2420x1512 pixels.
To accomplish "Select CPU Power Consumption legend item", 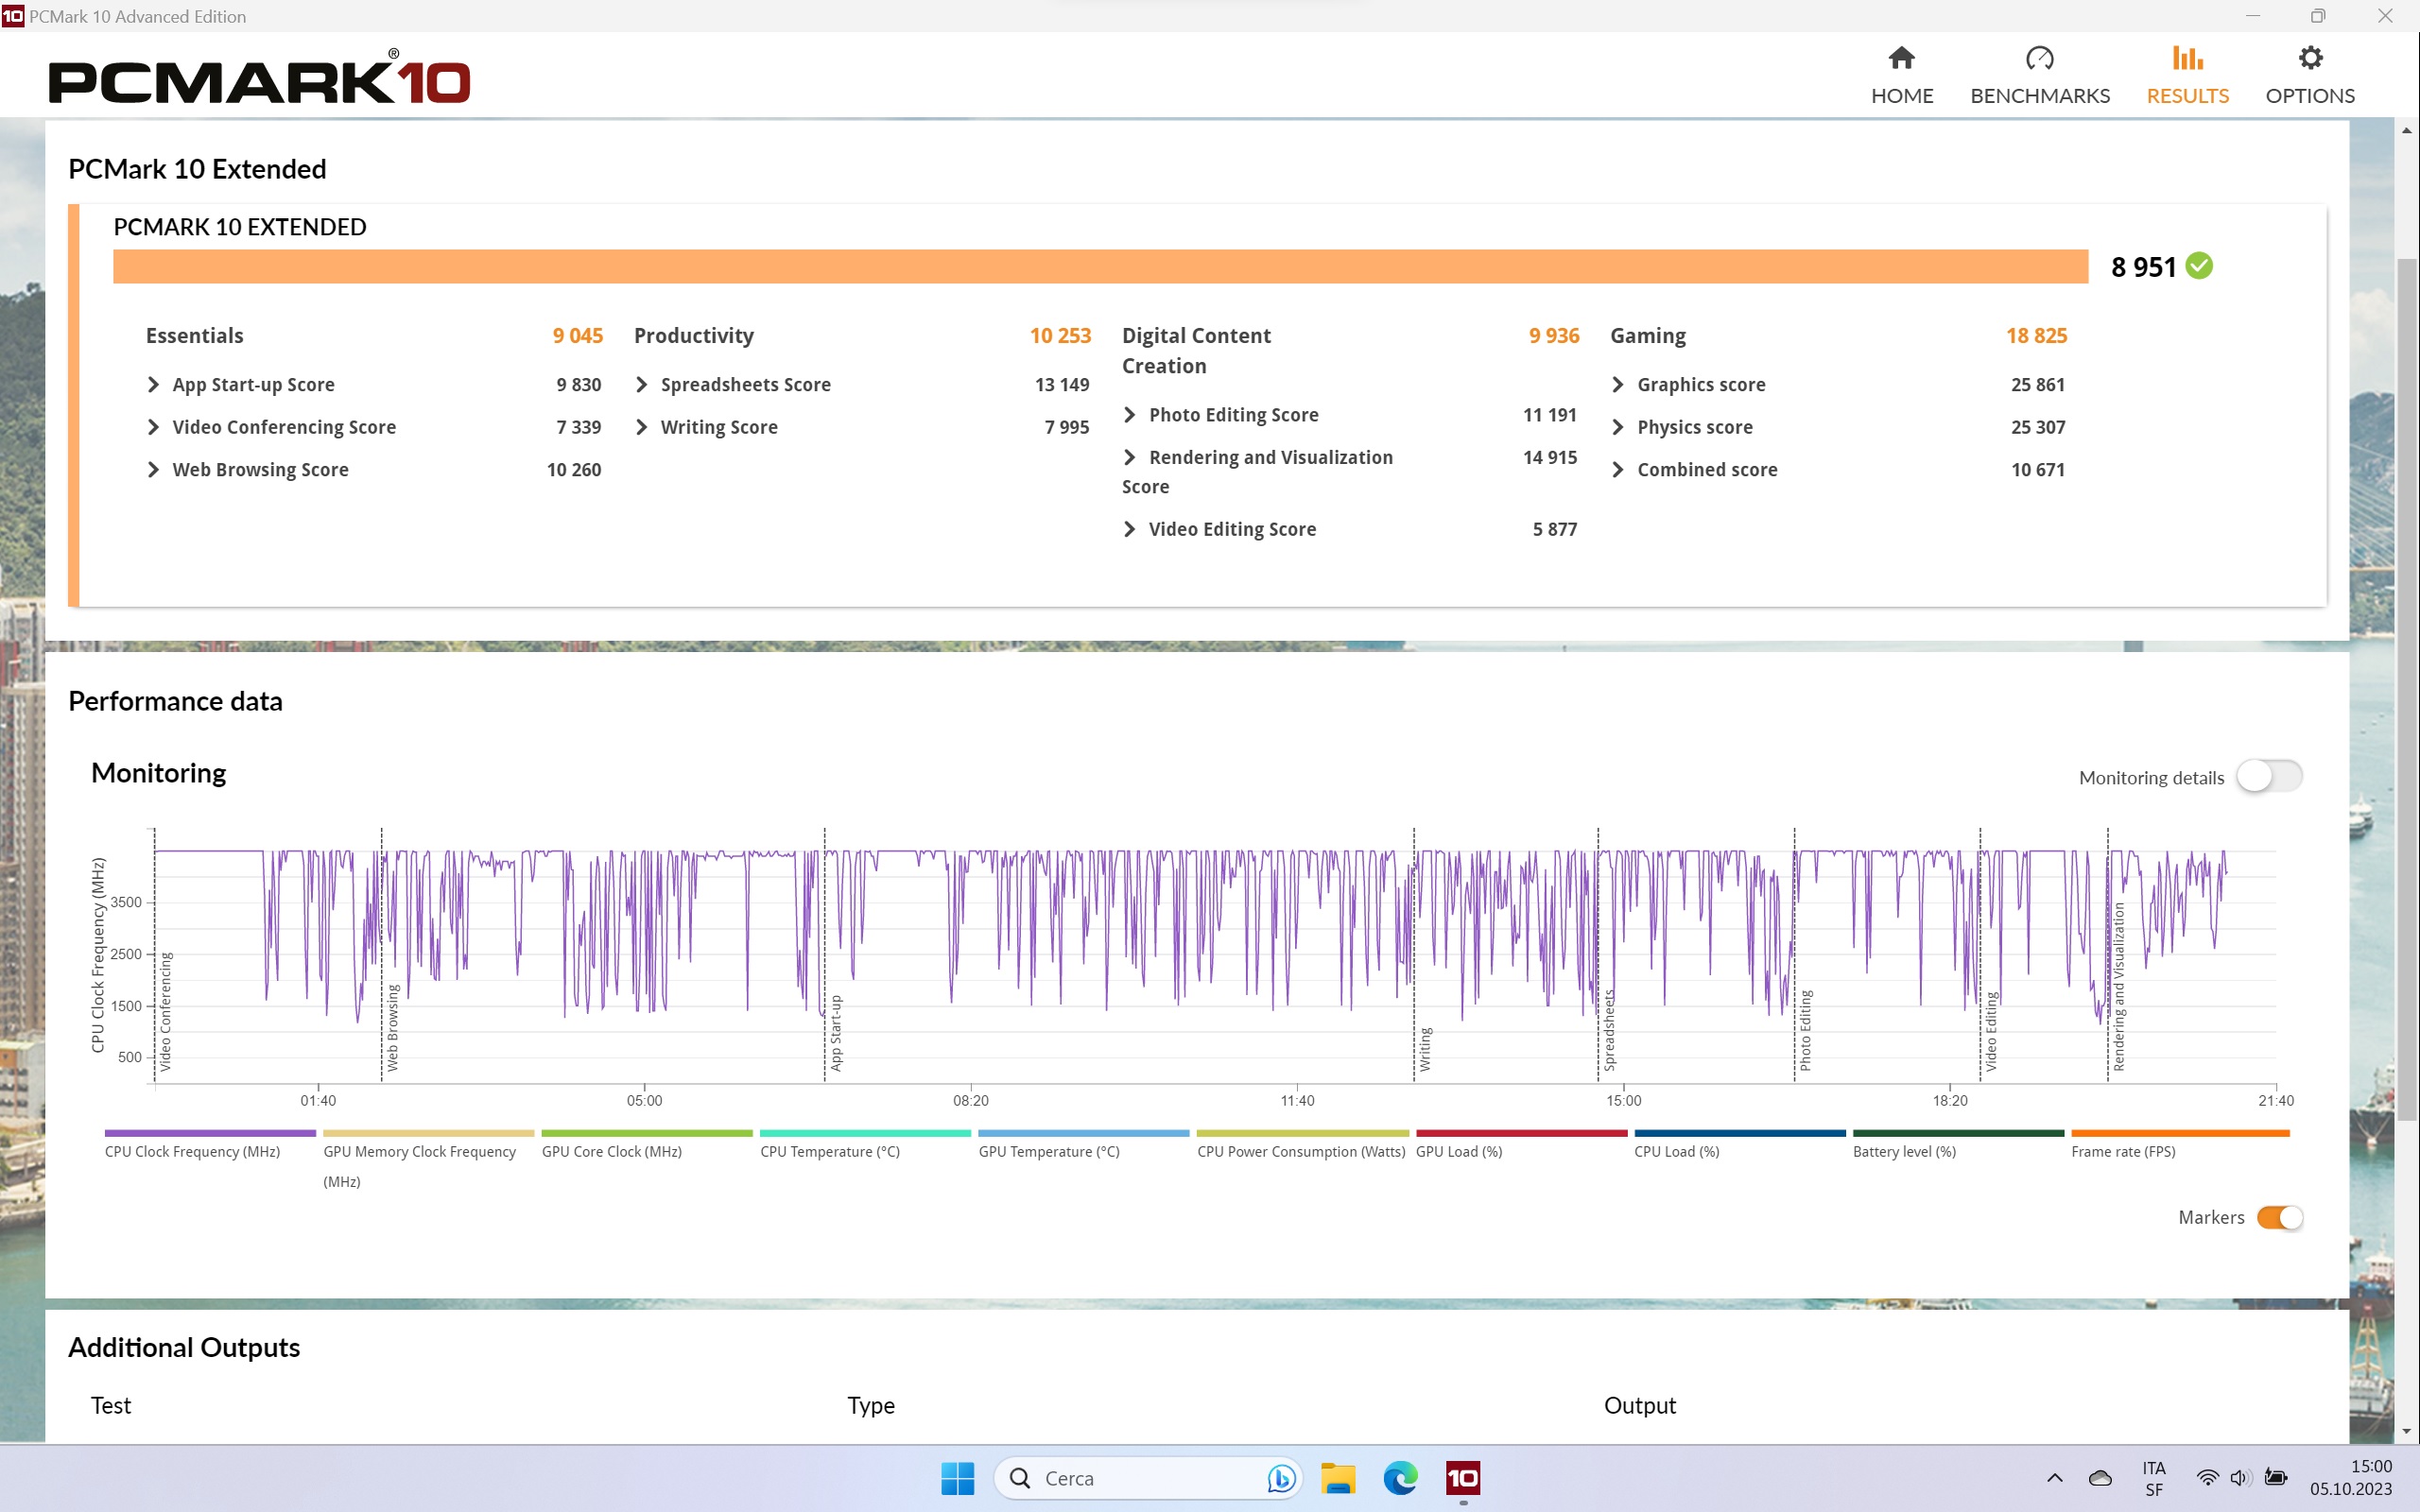I will tap(1302, 1145).
